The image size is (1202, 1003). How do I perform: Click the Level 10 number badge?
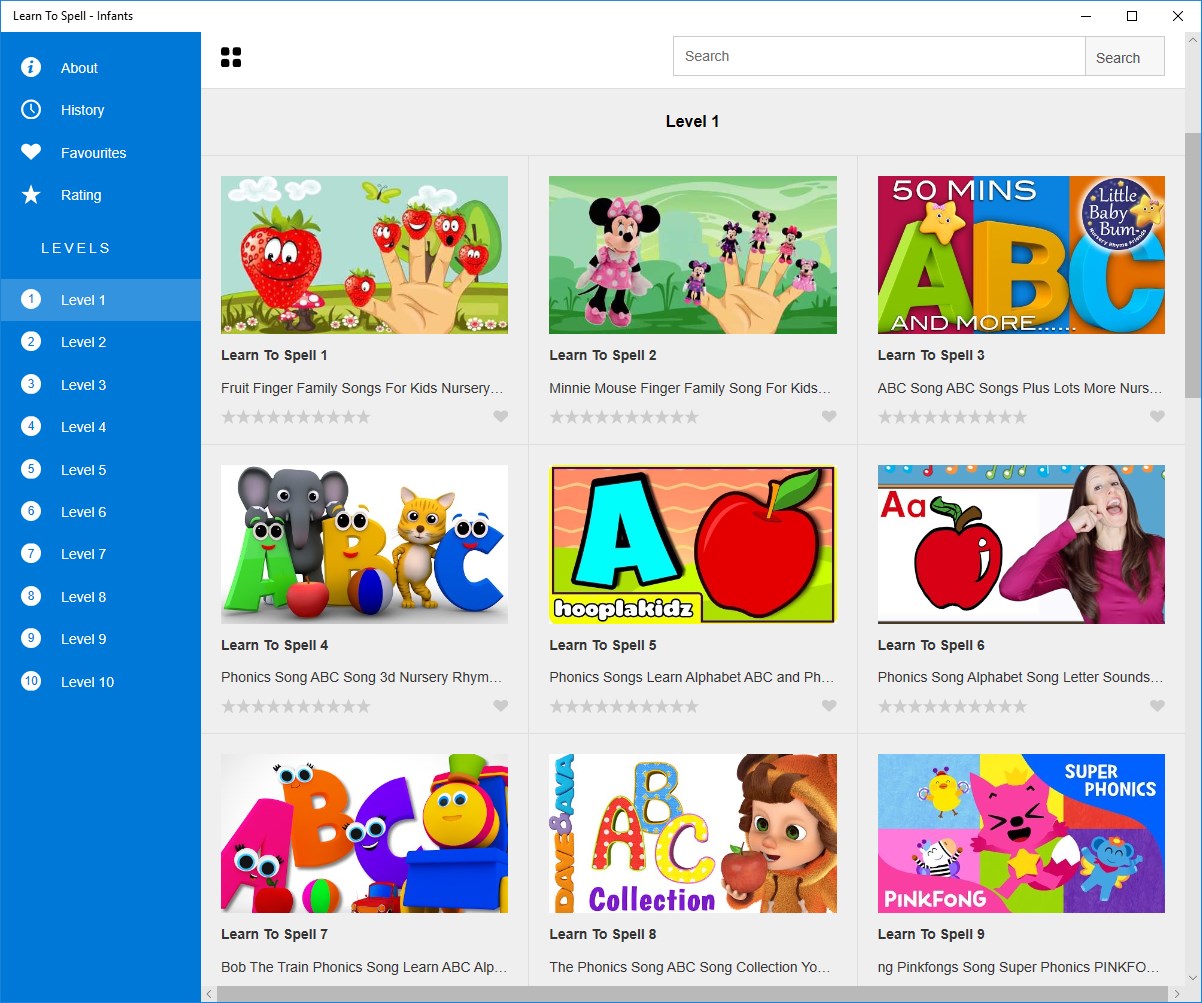(x=31, y=682)
